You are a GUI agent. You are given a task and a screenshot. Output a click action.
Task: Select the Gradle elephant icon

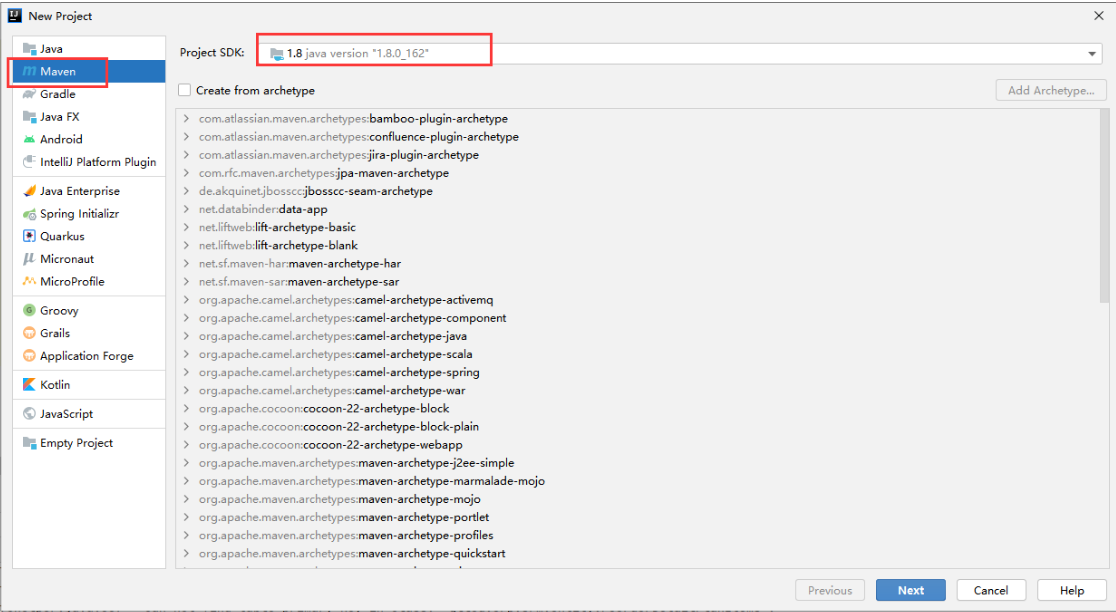point(29,94)
